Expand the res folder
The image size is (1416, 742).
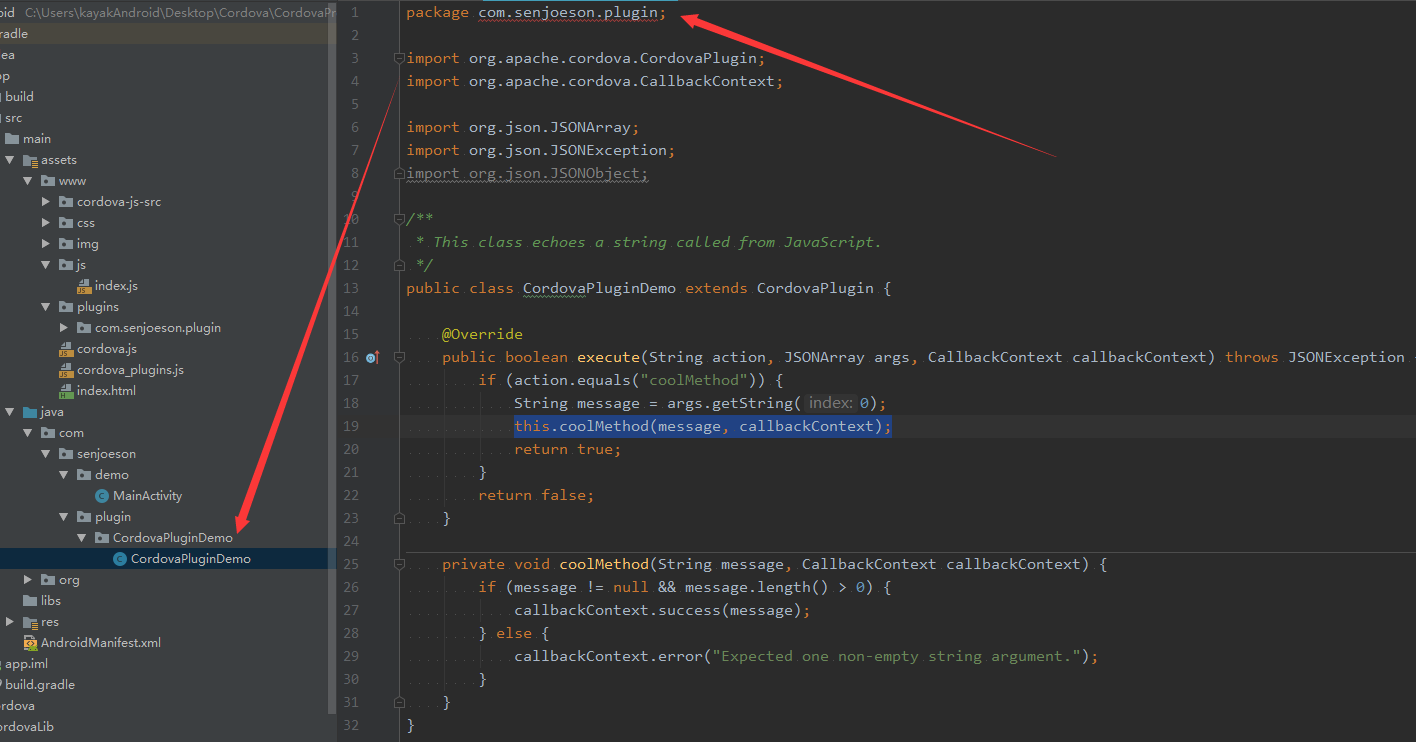coord(10,622)
